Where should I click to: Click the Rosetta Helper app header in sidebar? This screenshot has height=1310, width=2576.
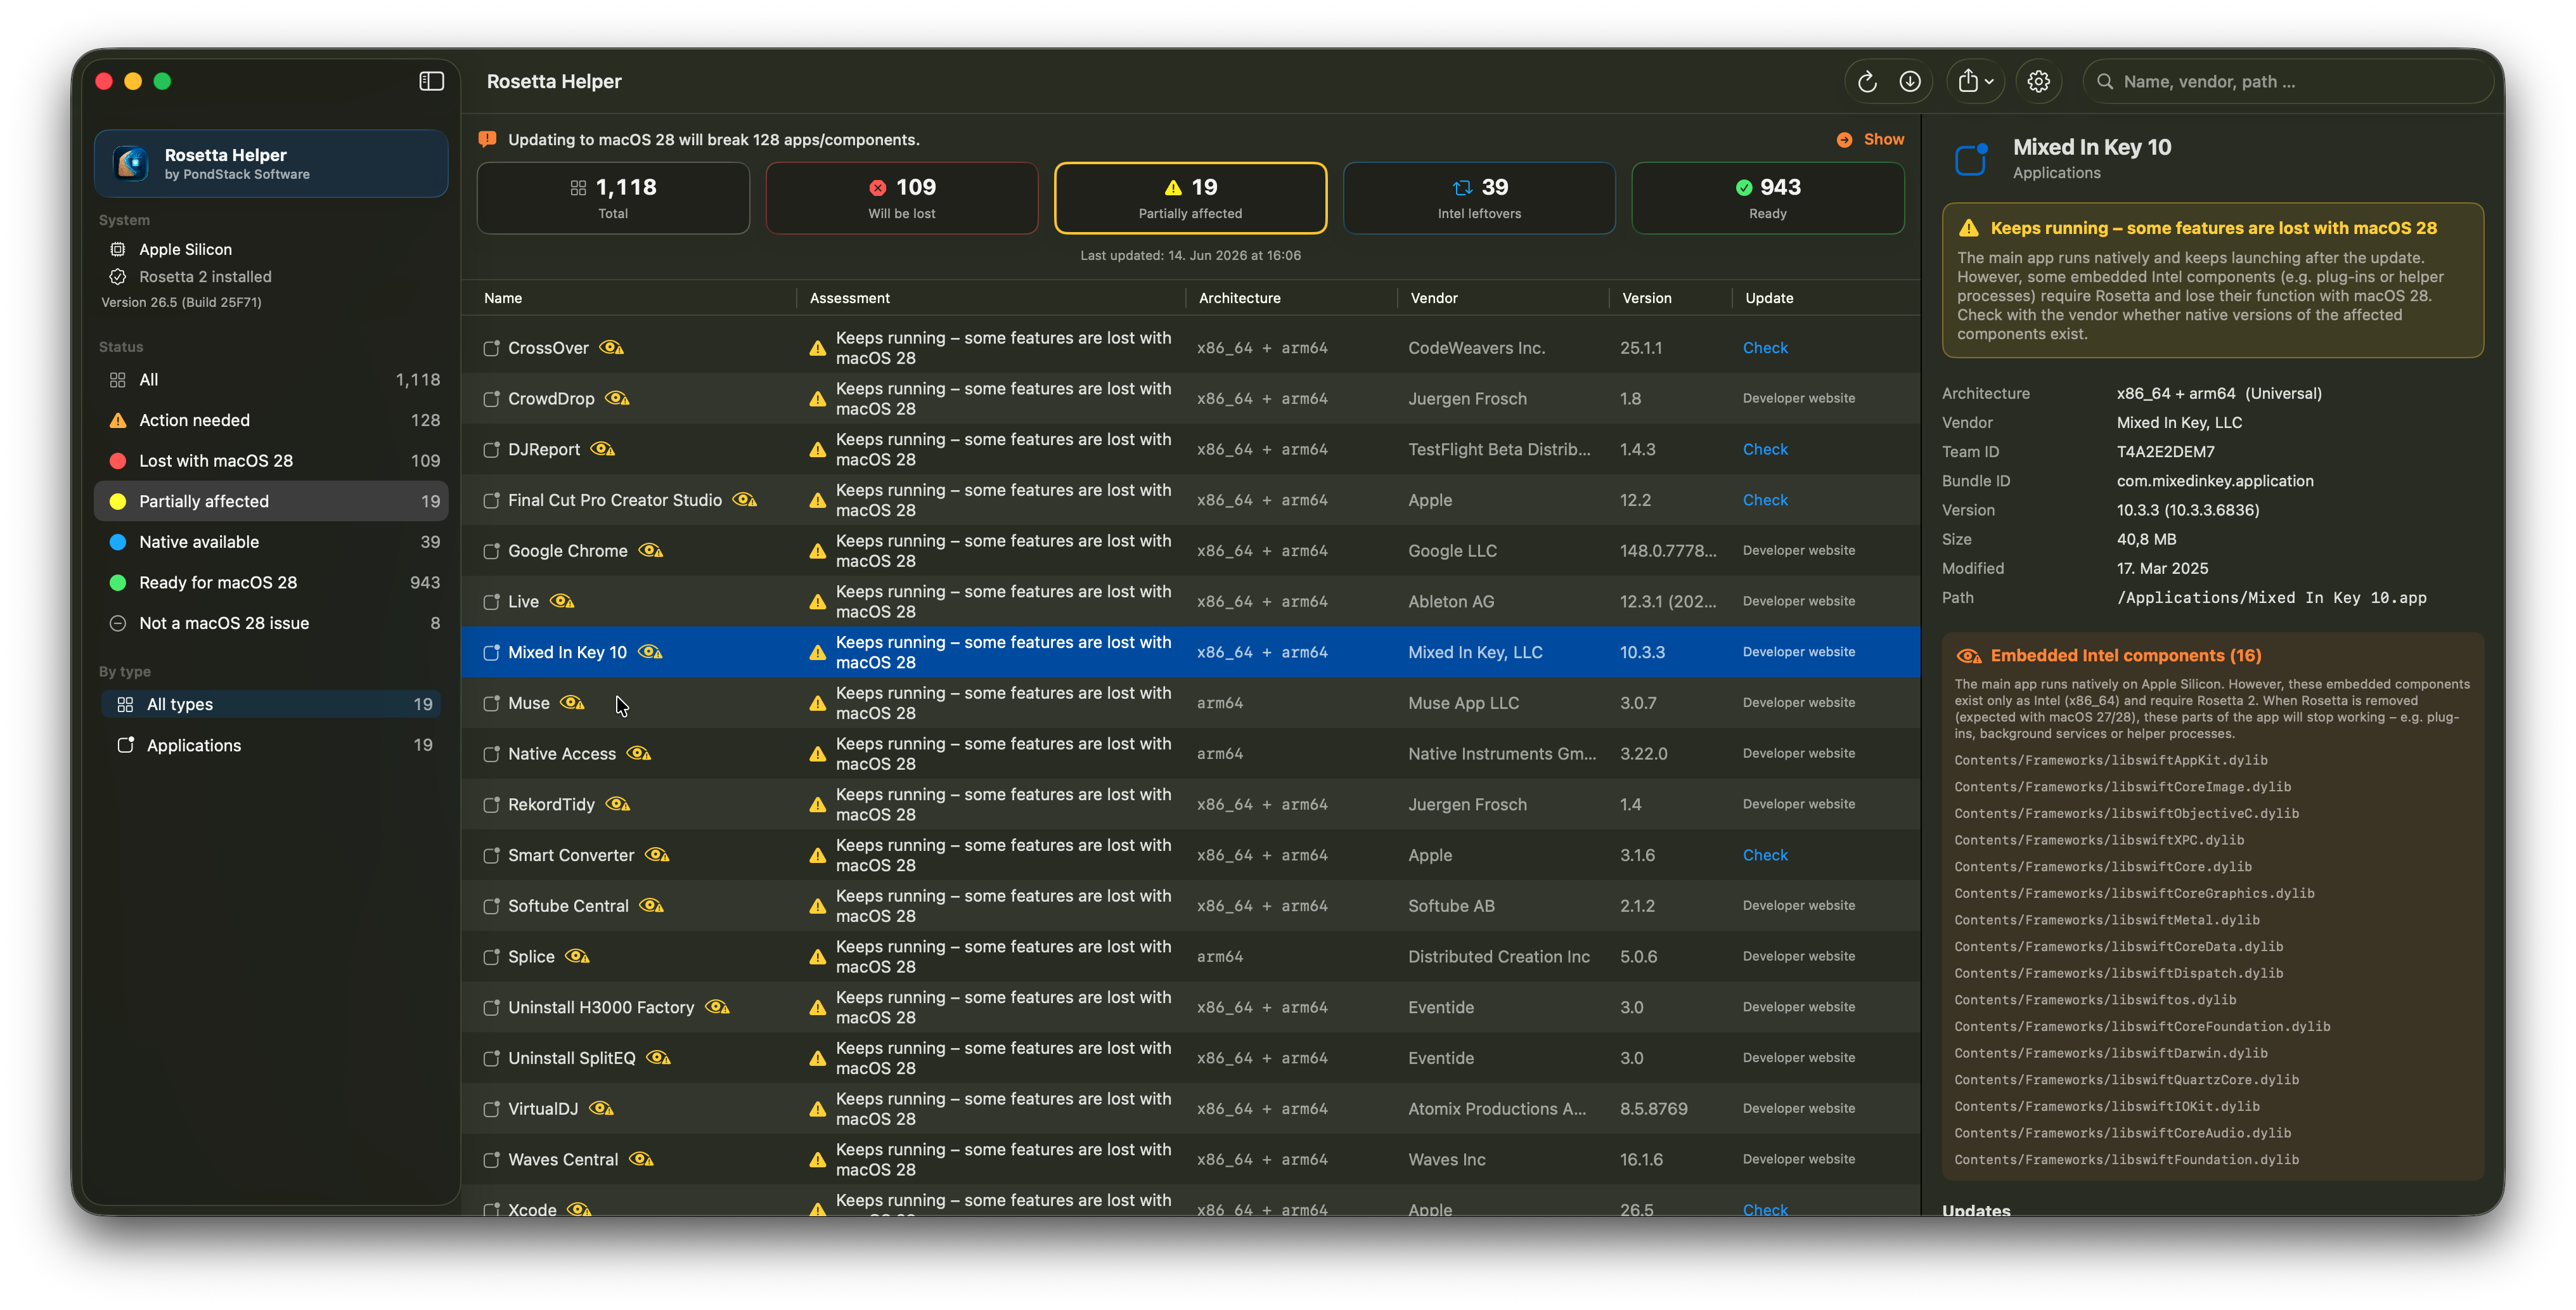coord(271,163)
